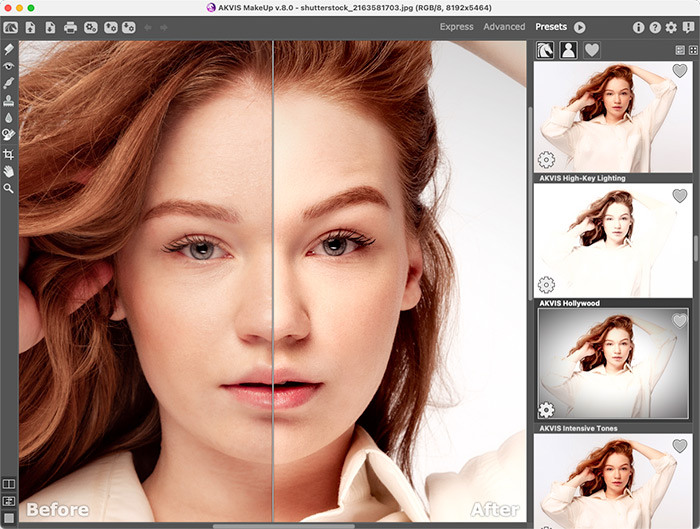Show only favorite presets with heart filter
700x529 pixels.
(592, 50)
